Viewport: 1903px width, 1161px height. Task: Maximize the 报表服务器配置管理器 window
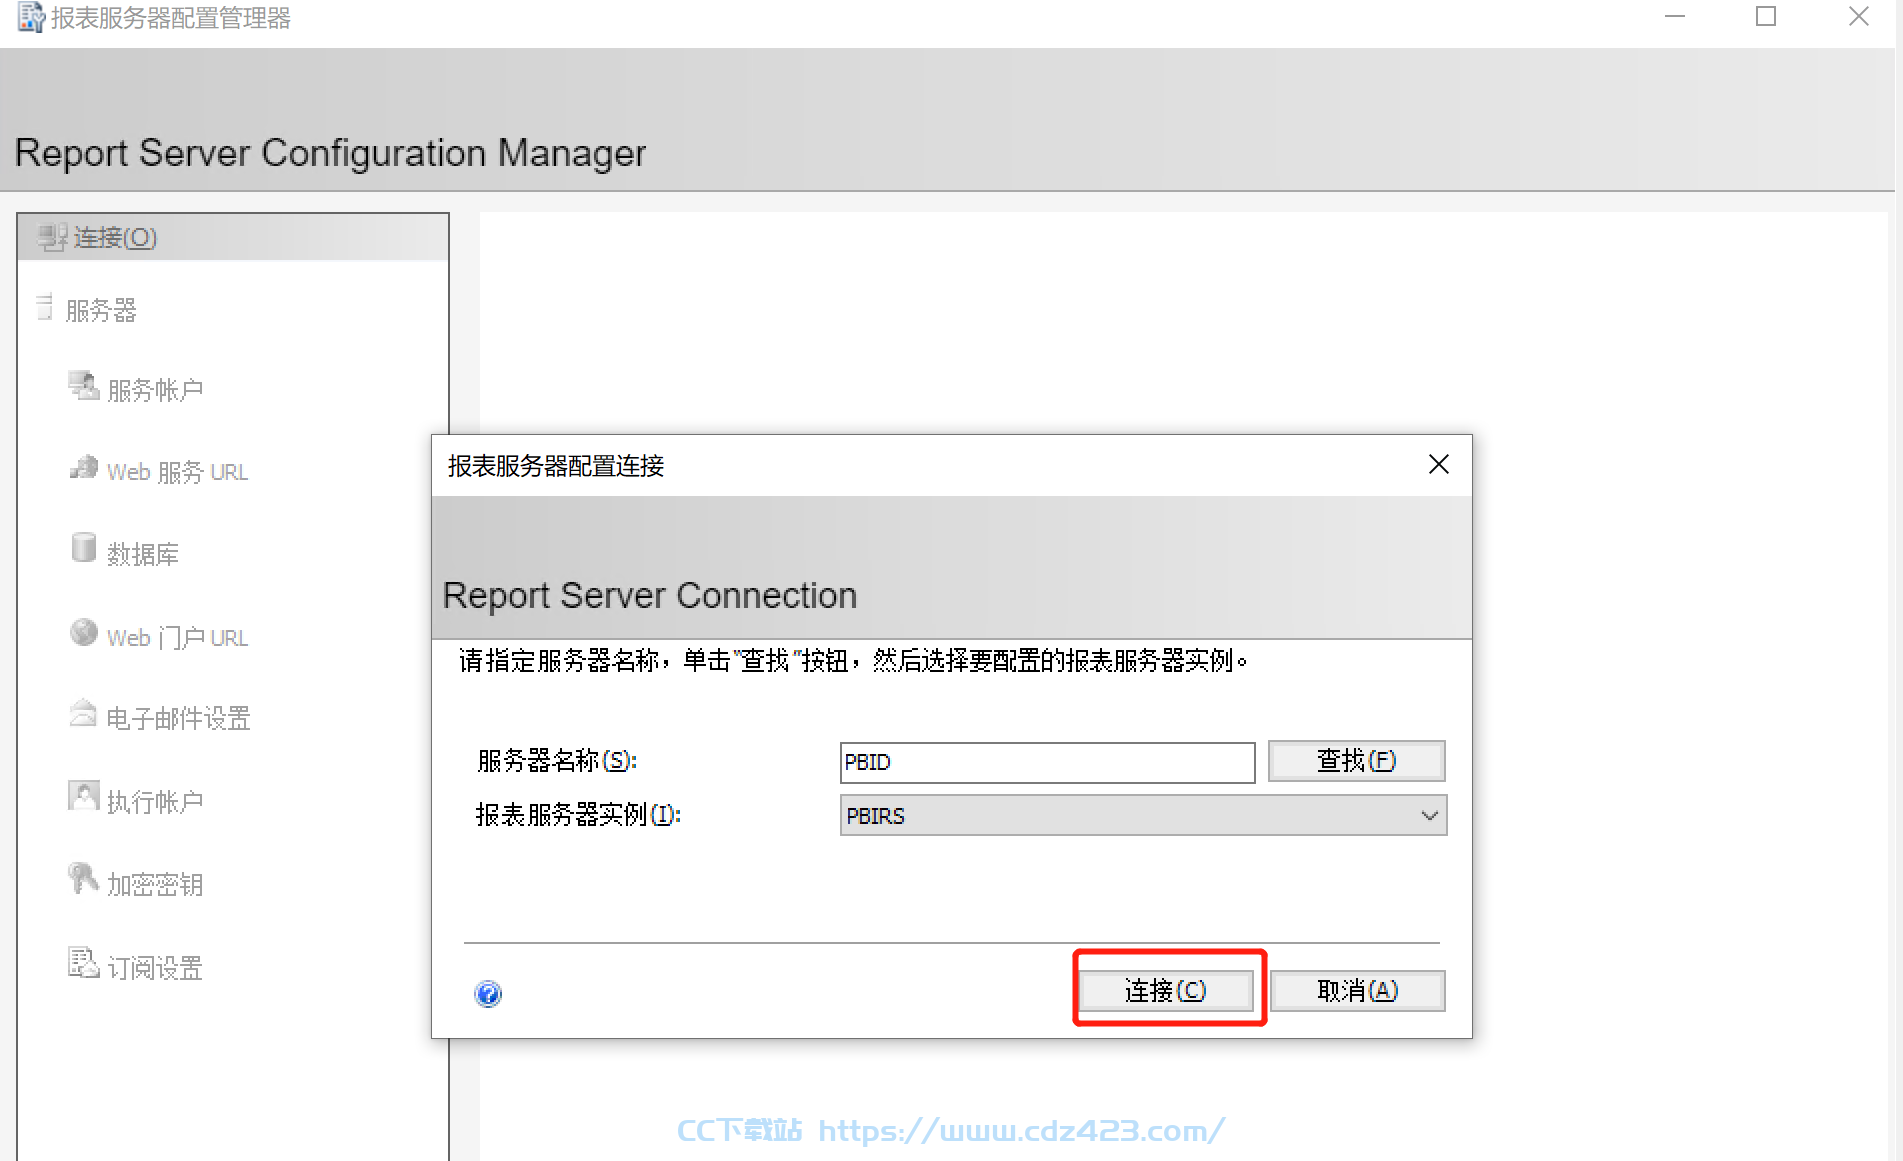click(x=1766, y=17)
